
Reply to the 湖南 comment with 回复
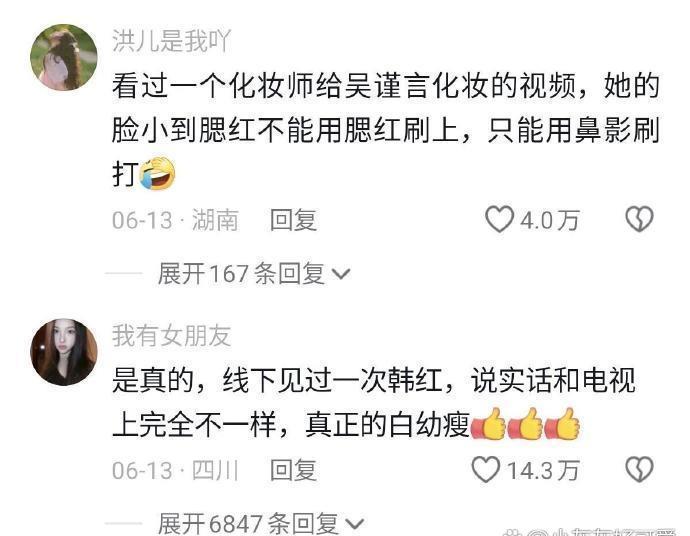click(294, 220)
